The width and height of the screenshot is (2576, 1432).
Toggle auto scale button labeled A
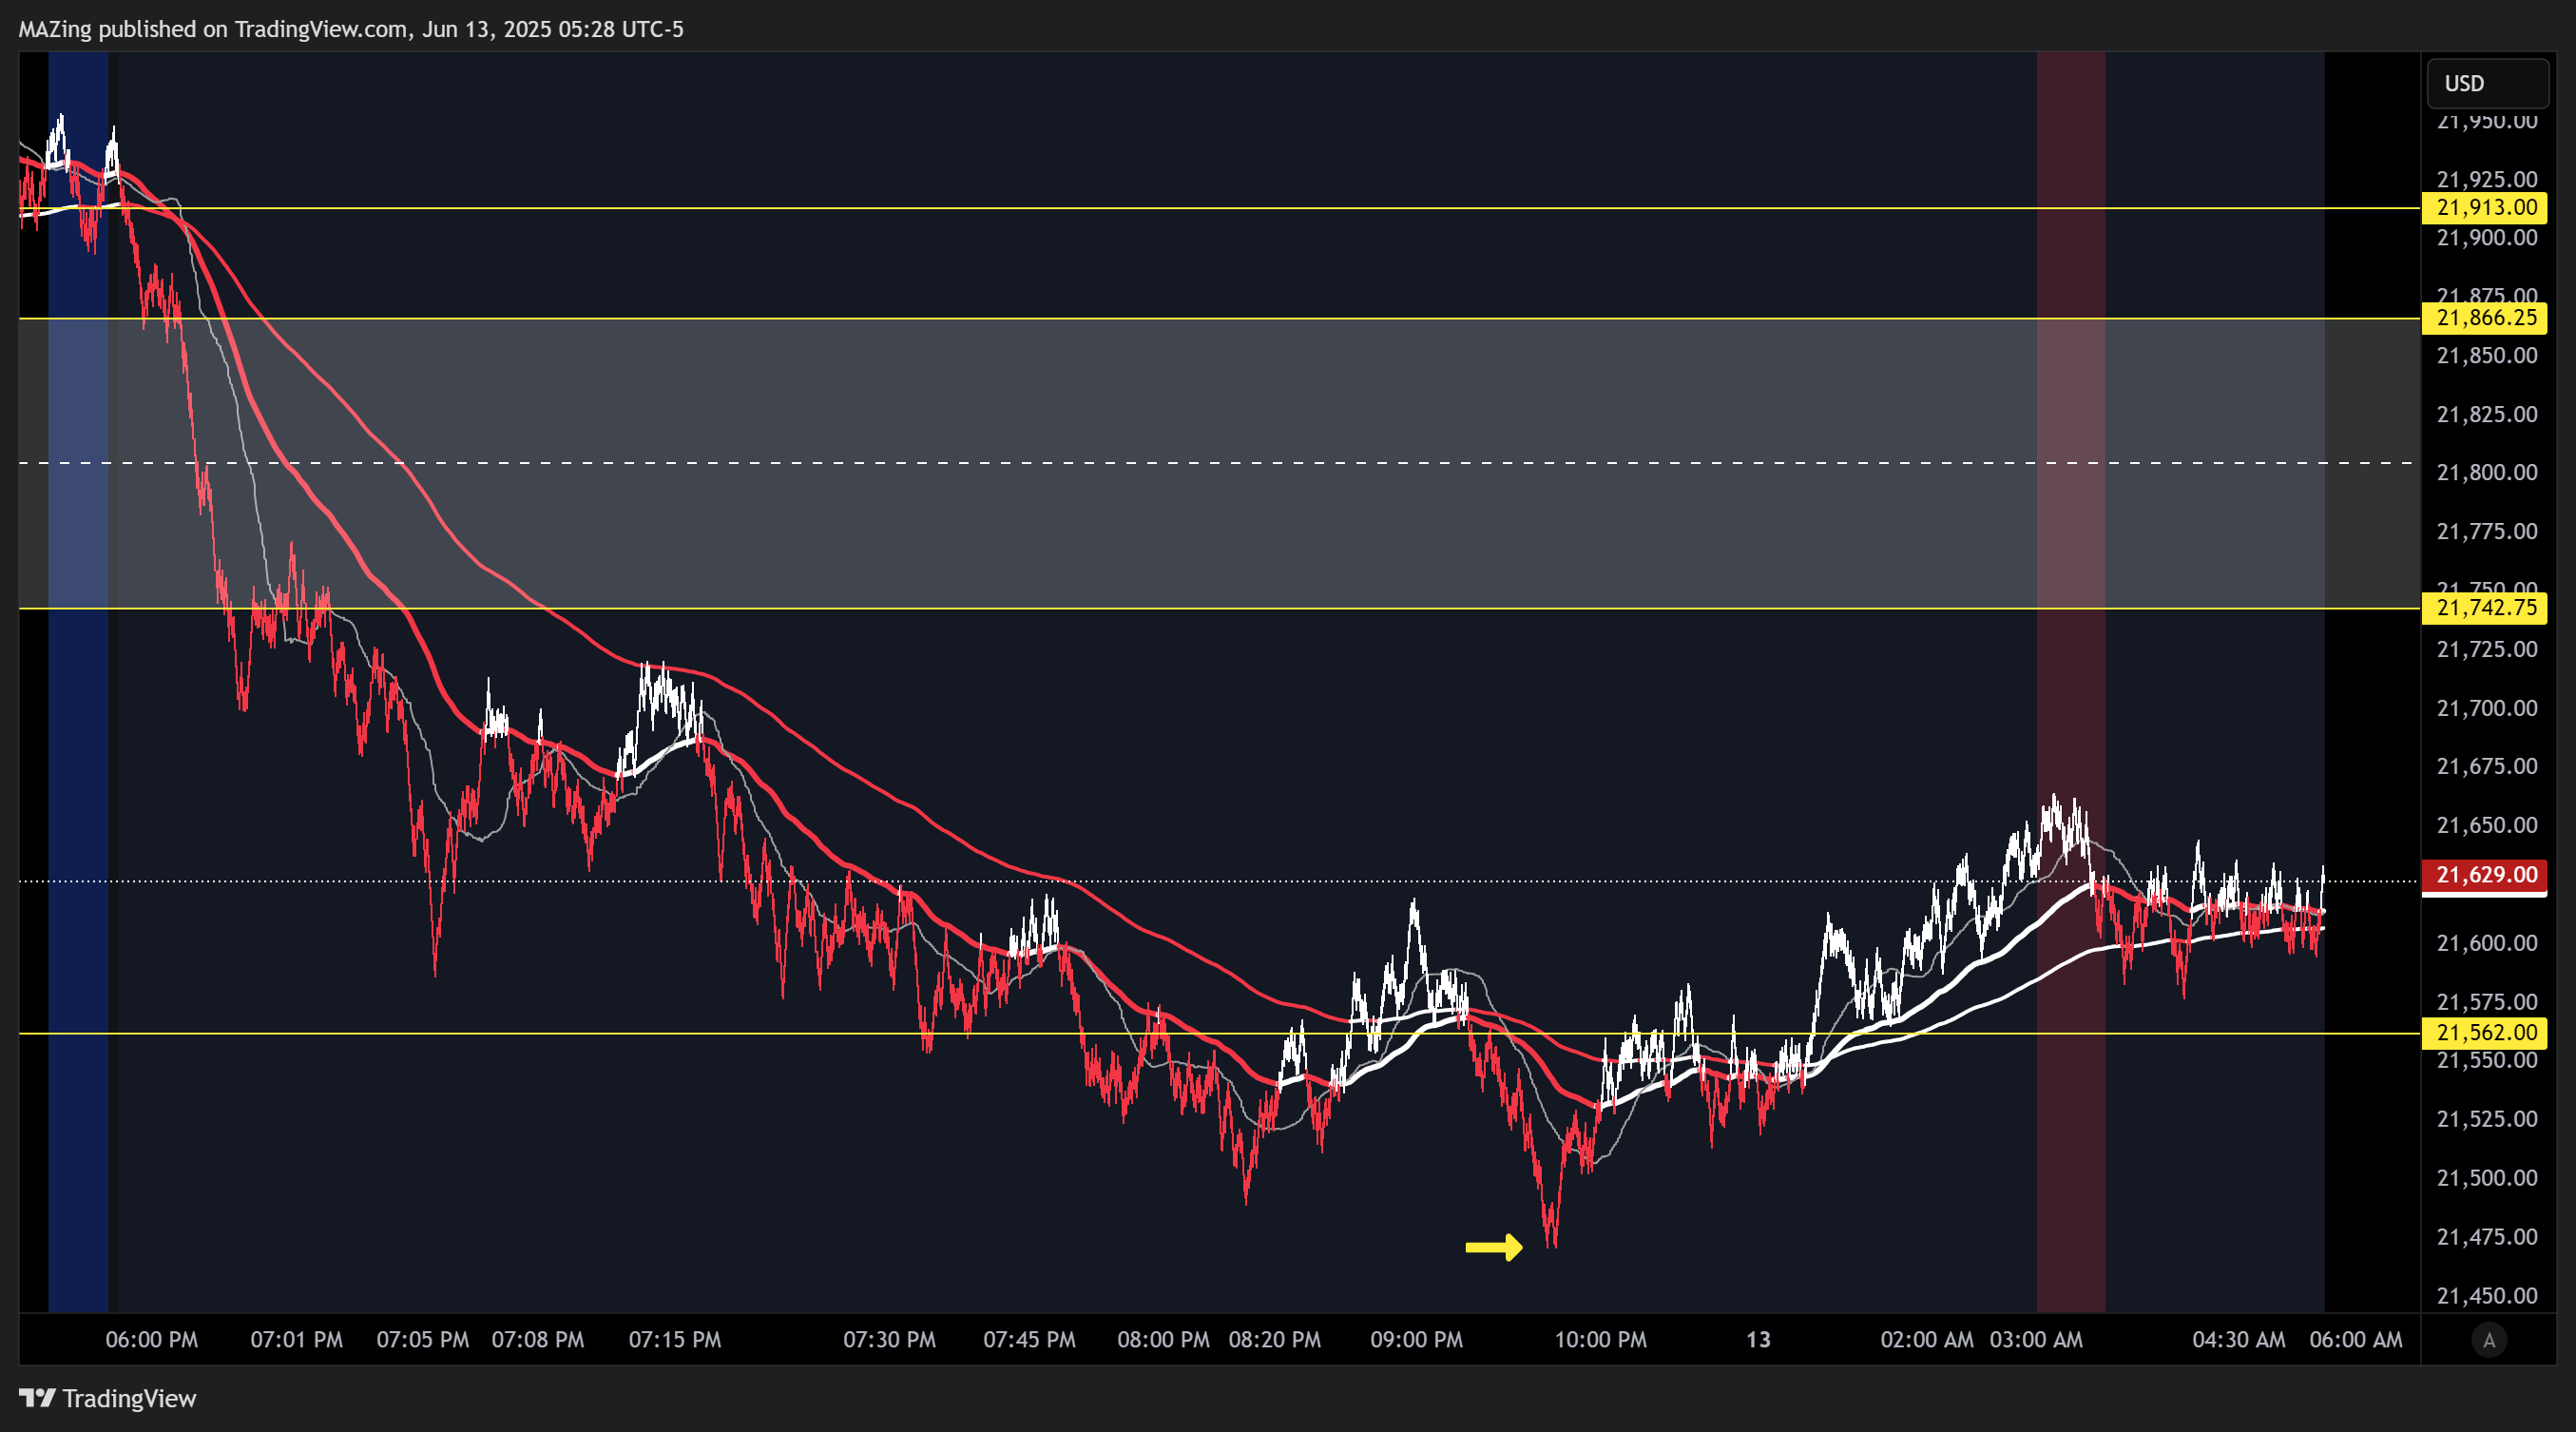[x=2489, y=1340]
